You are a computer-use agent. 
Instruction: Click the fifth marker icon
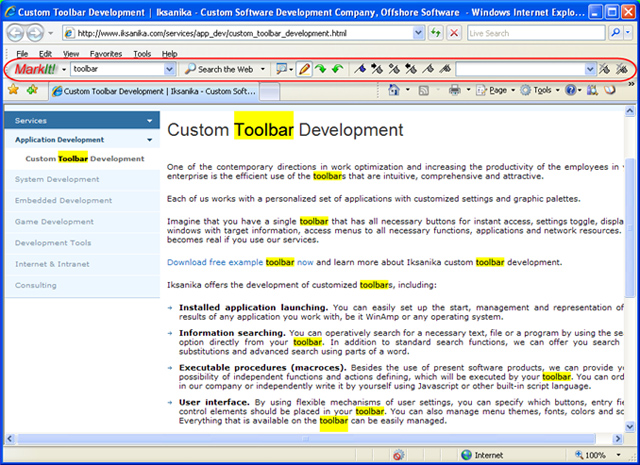tap(427, 69)
